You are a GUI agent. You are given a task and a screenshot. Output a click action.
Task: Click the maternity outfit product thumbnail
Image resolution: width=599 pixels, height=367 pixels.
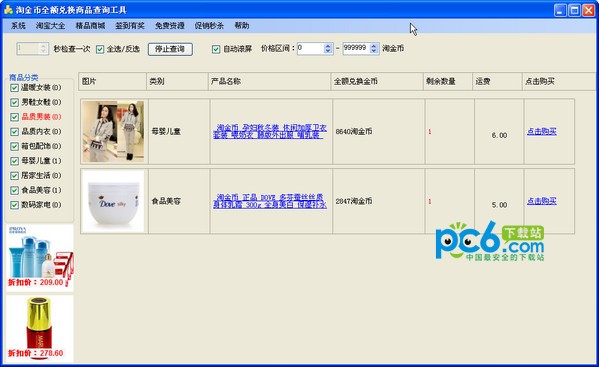pos(113,131)
